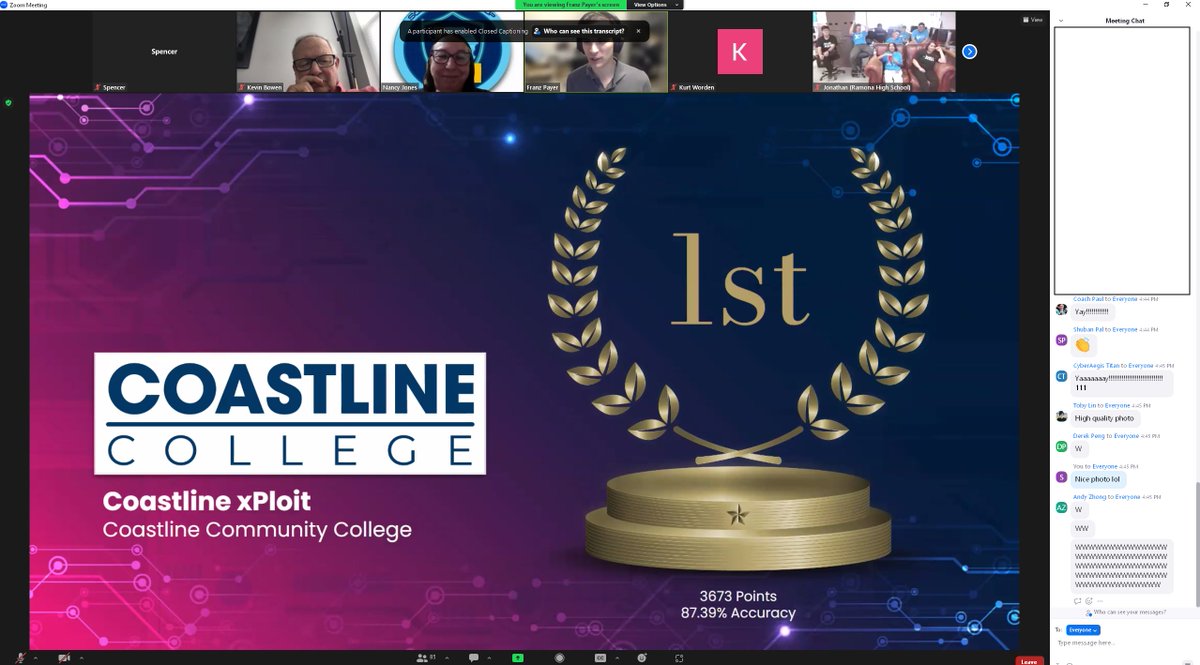Open the View Options dropdown

[656, 4]
